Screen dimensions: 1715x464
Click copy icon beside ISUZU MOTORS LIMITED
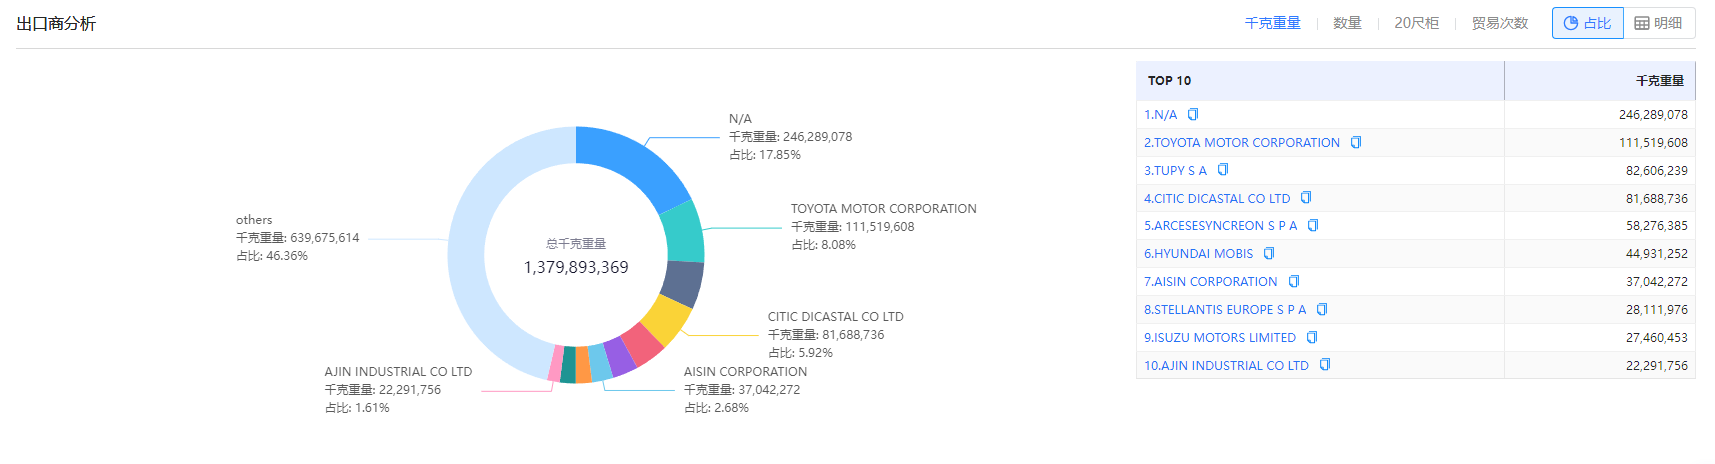[x=1312, y=338]
